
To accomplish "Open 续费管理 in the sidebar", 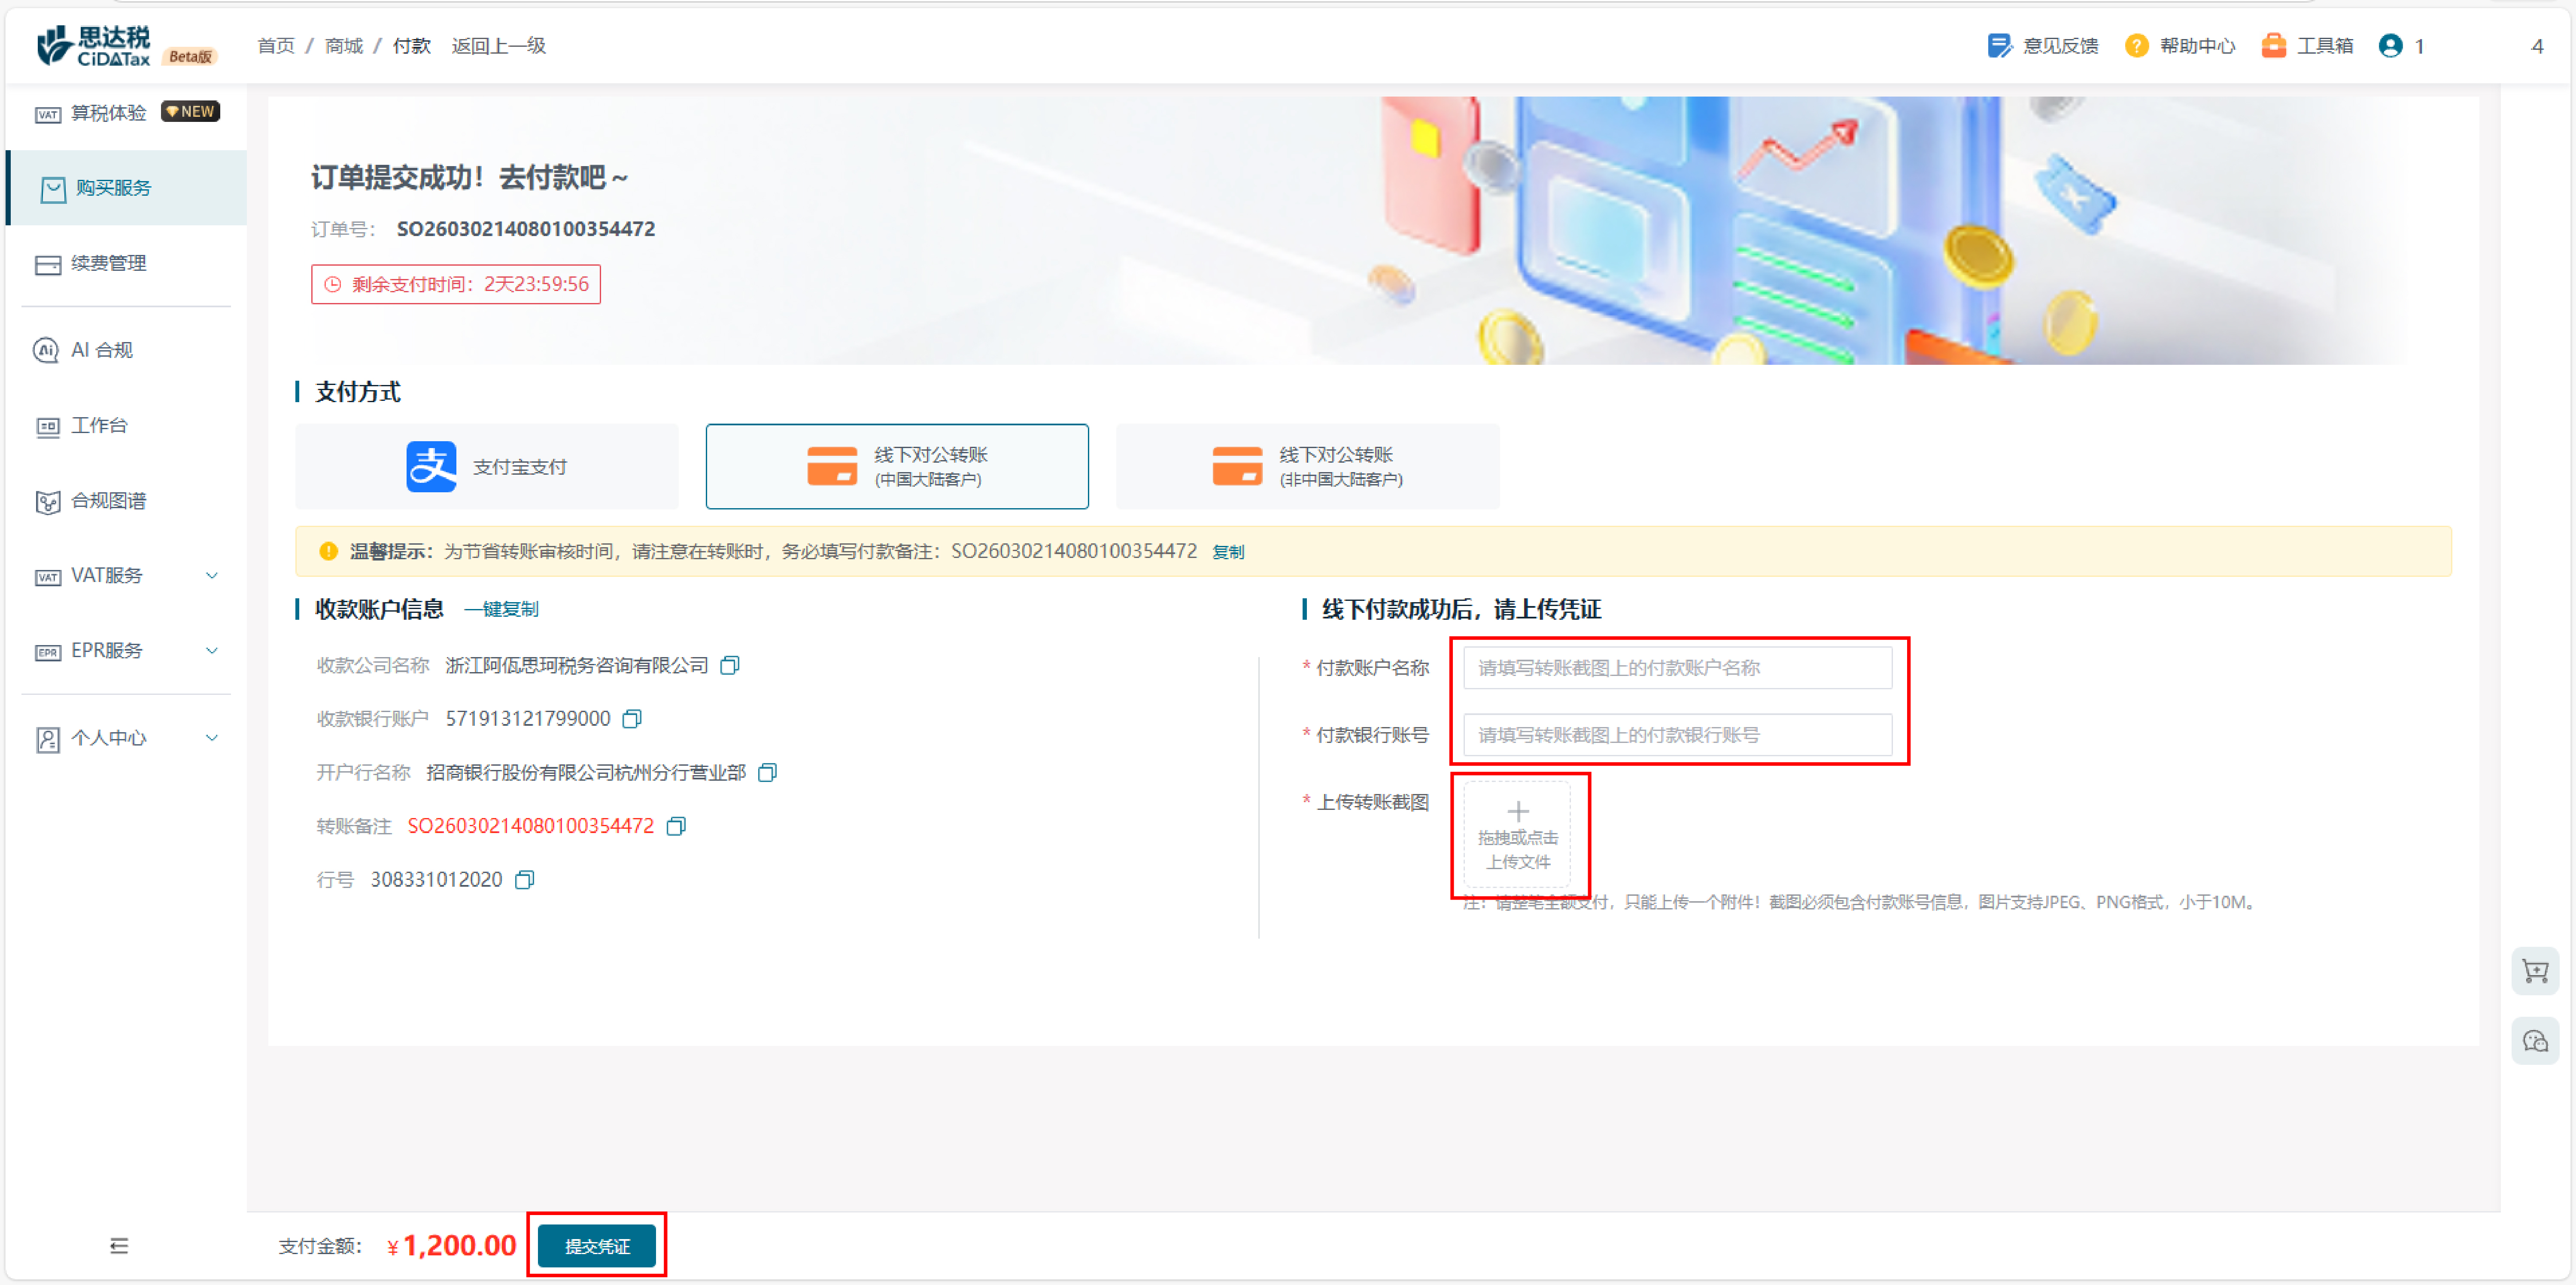I will (109, 264).
